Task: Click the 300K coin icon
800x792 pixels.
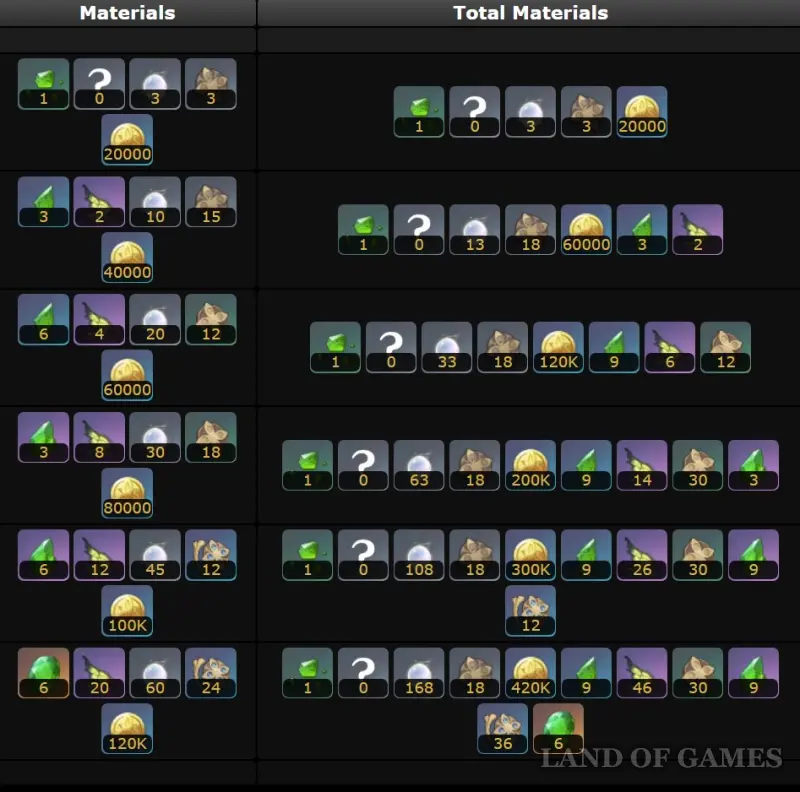Action: [x=531, y=555]
